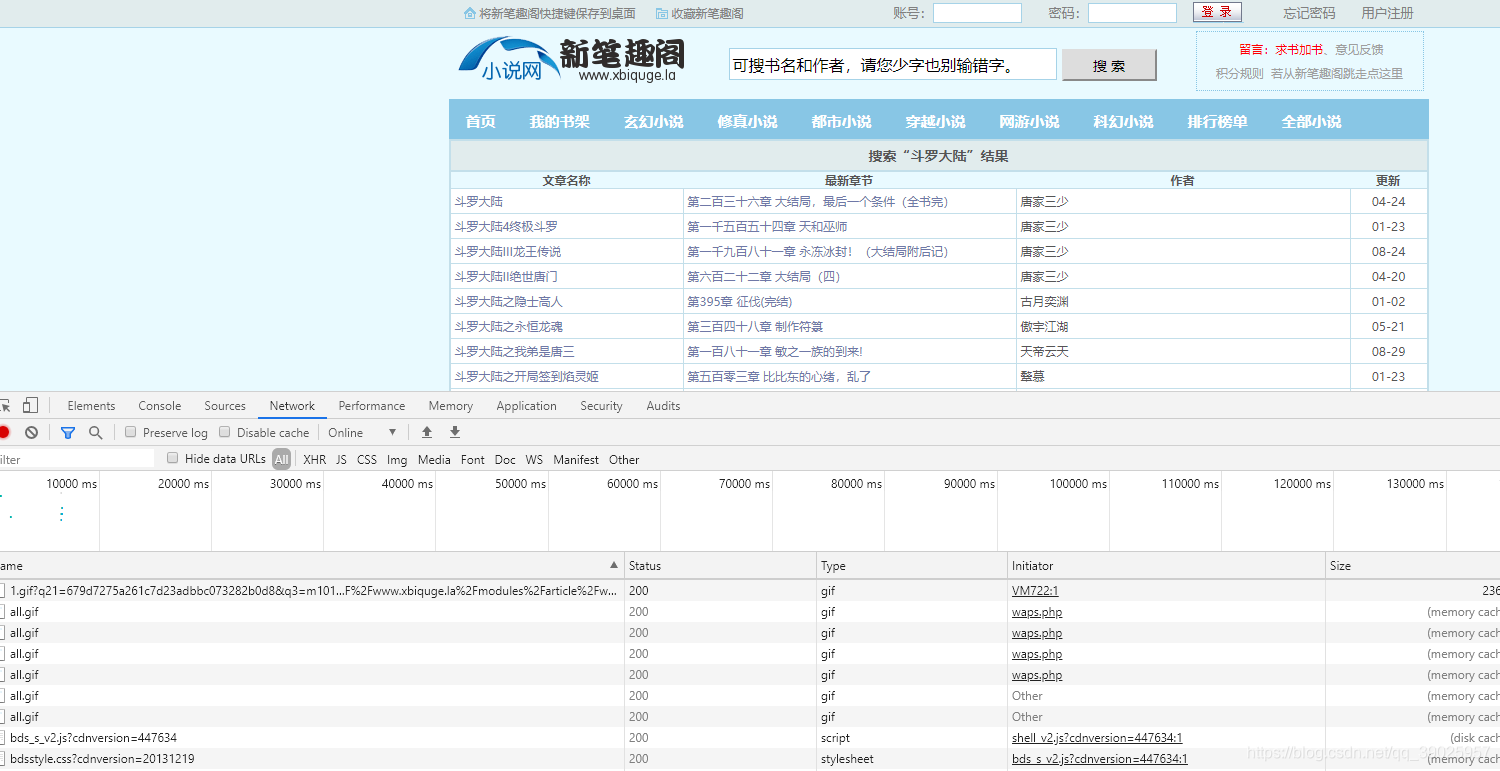Click the 搜索 search button
Viewport: 1500px width, 771px height.
click(1109, 65)
